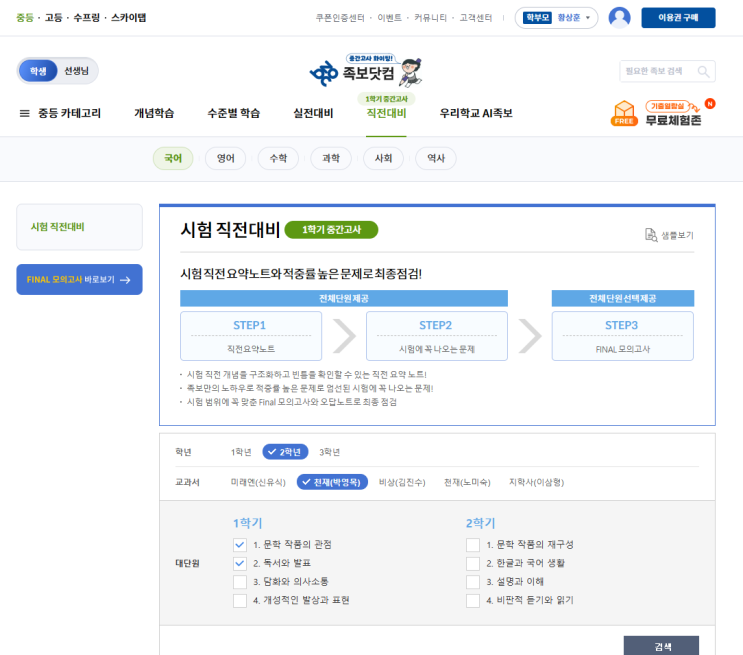Click the 샘플보기 text link
Screen dimensions: 743x655
(x=677, y=235)
